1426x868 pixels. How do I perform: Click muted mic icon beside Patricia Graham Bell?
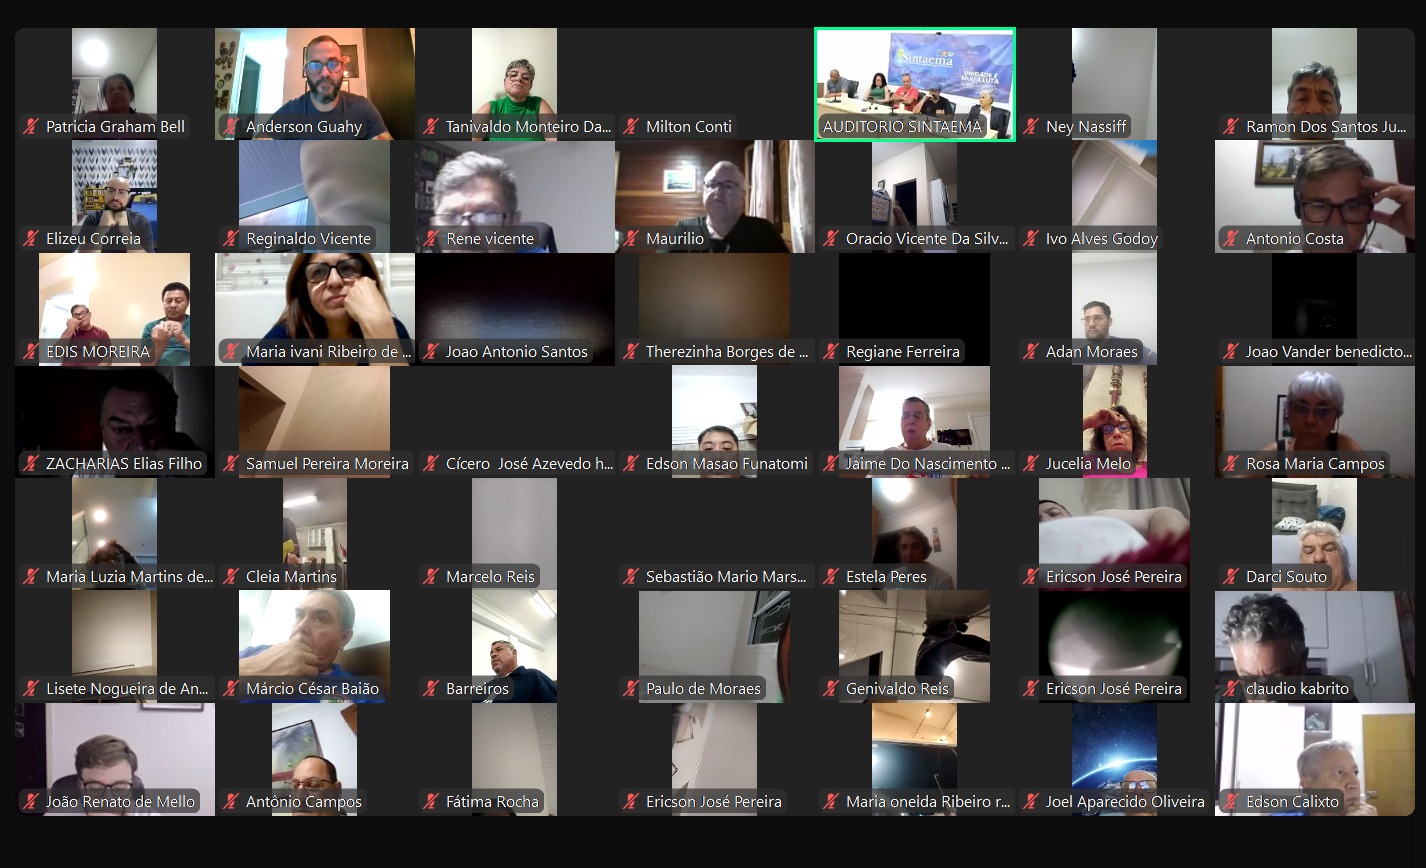click(x=32, y=127)
